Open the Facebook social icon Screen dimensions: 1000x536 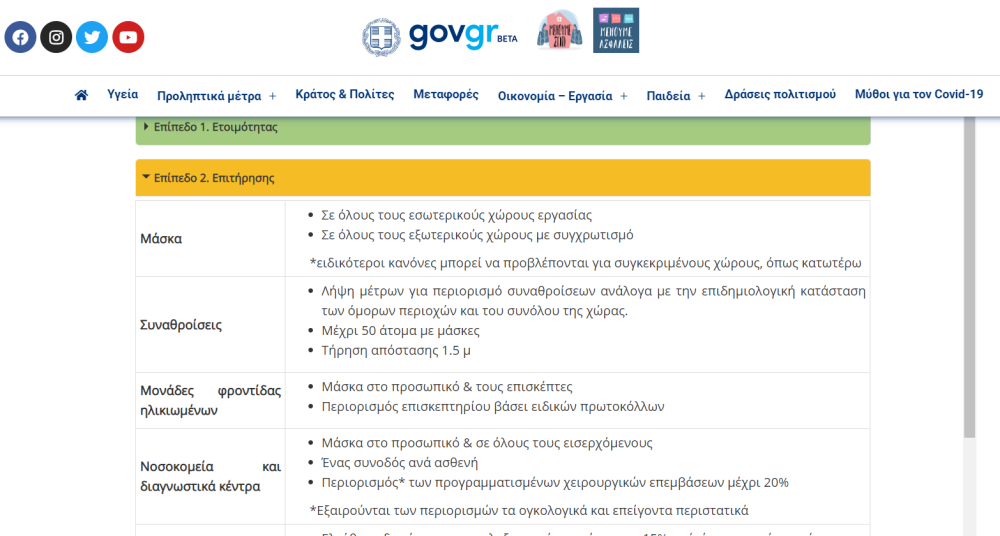pos(20,37)
